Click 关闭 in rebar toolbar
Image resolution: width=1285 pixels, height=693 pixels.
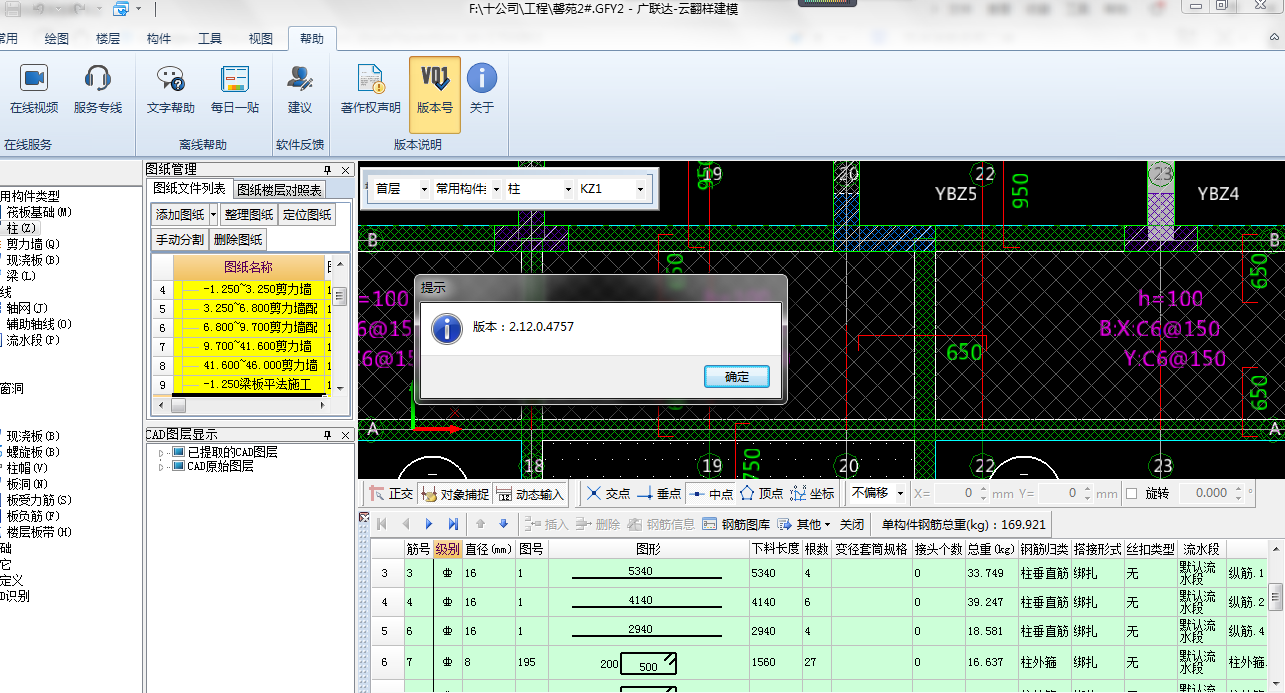click(x=852, y=524)
